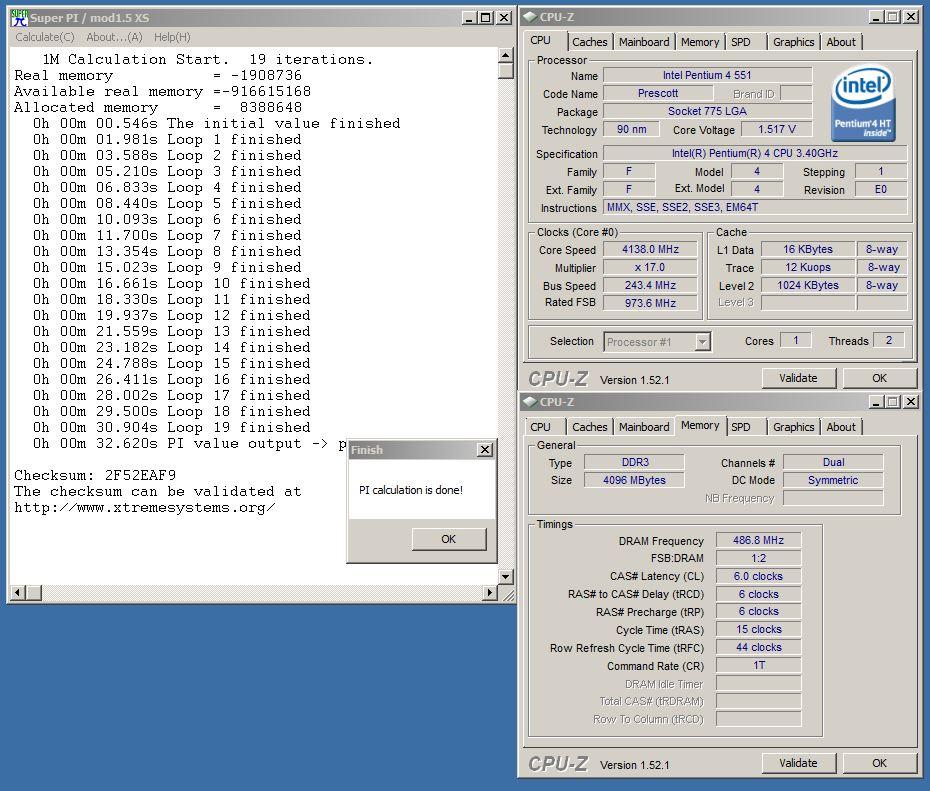Click OK in the bottom CPU-Z window
This screenshot has height=791, width=930.
[x=880, y=763]
